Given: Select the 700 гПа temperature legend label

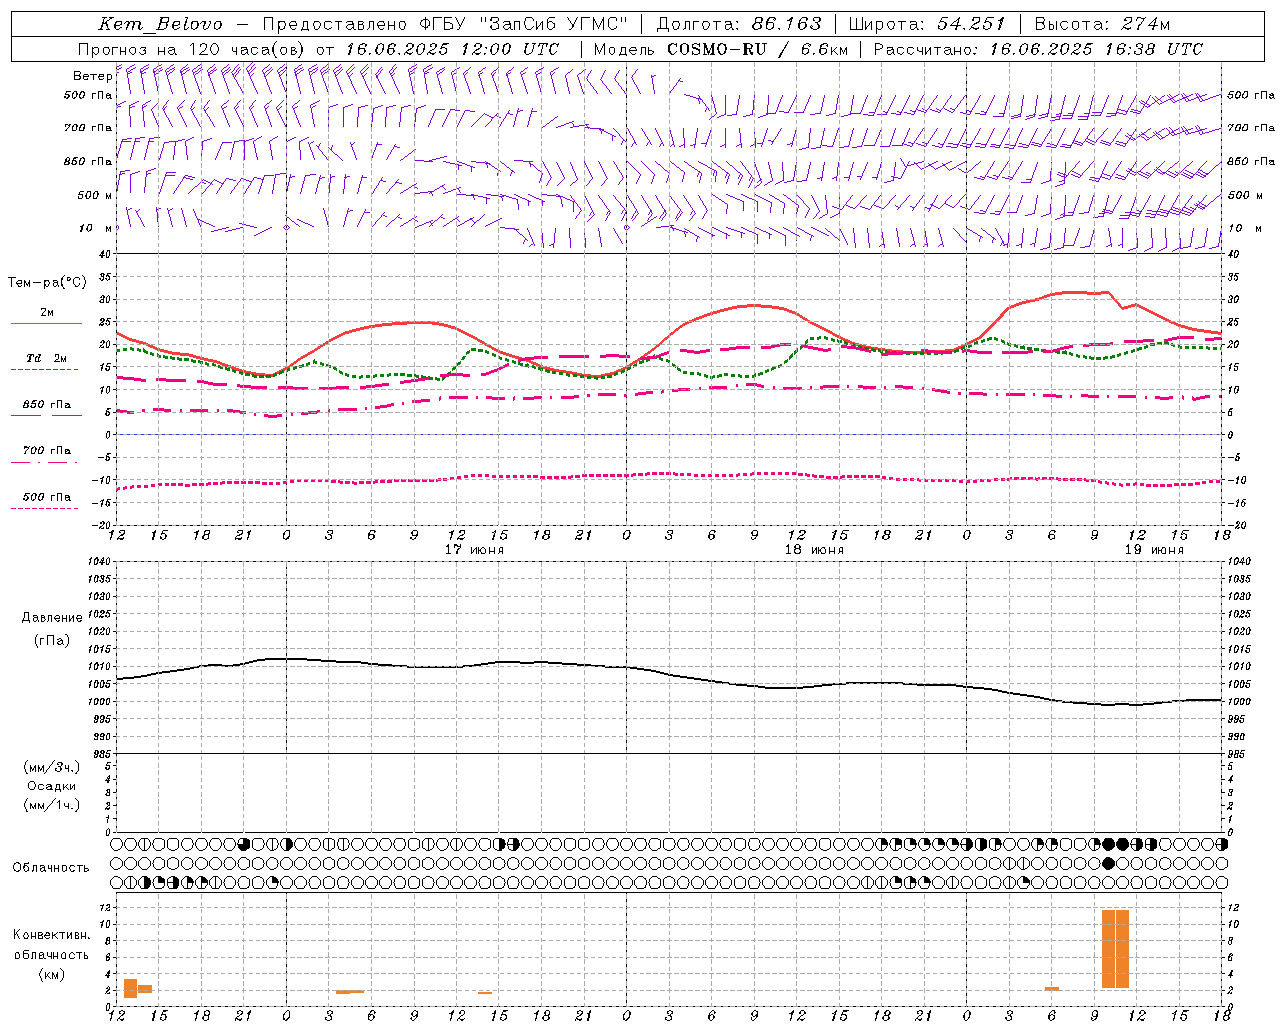Looking at the screenshot, I should (47, 451).
